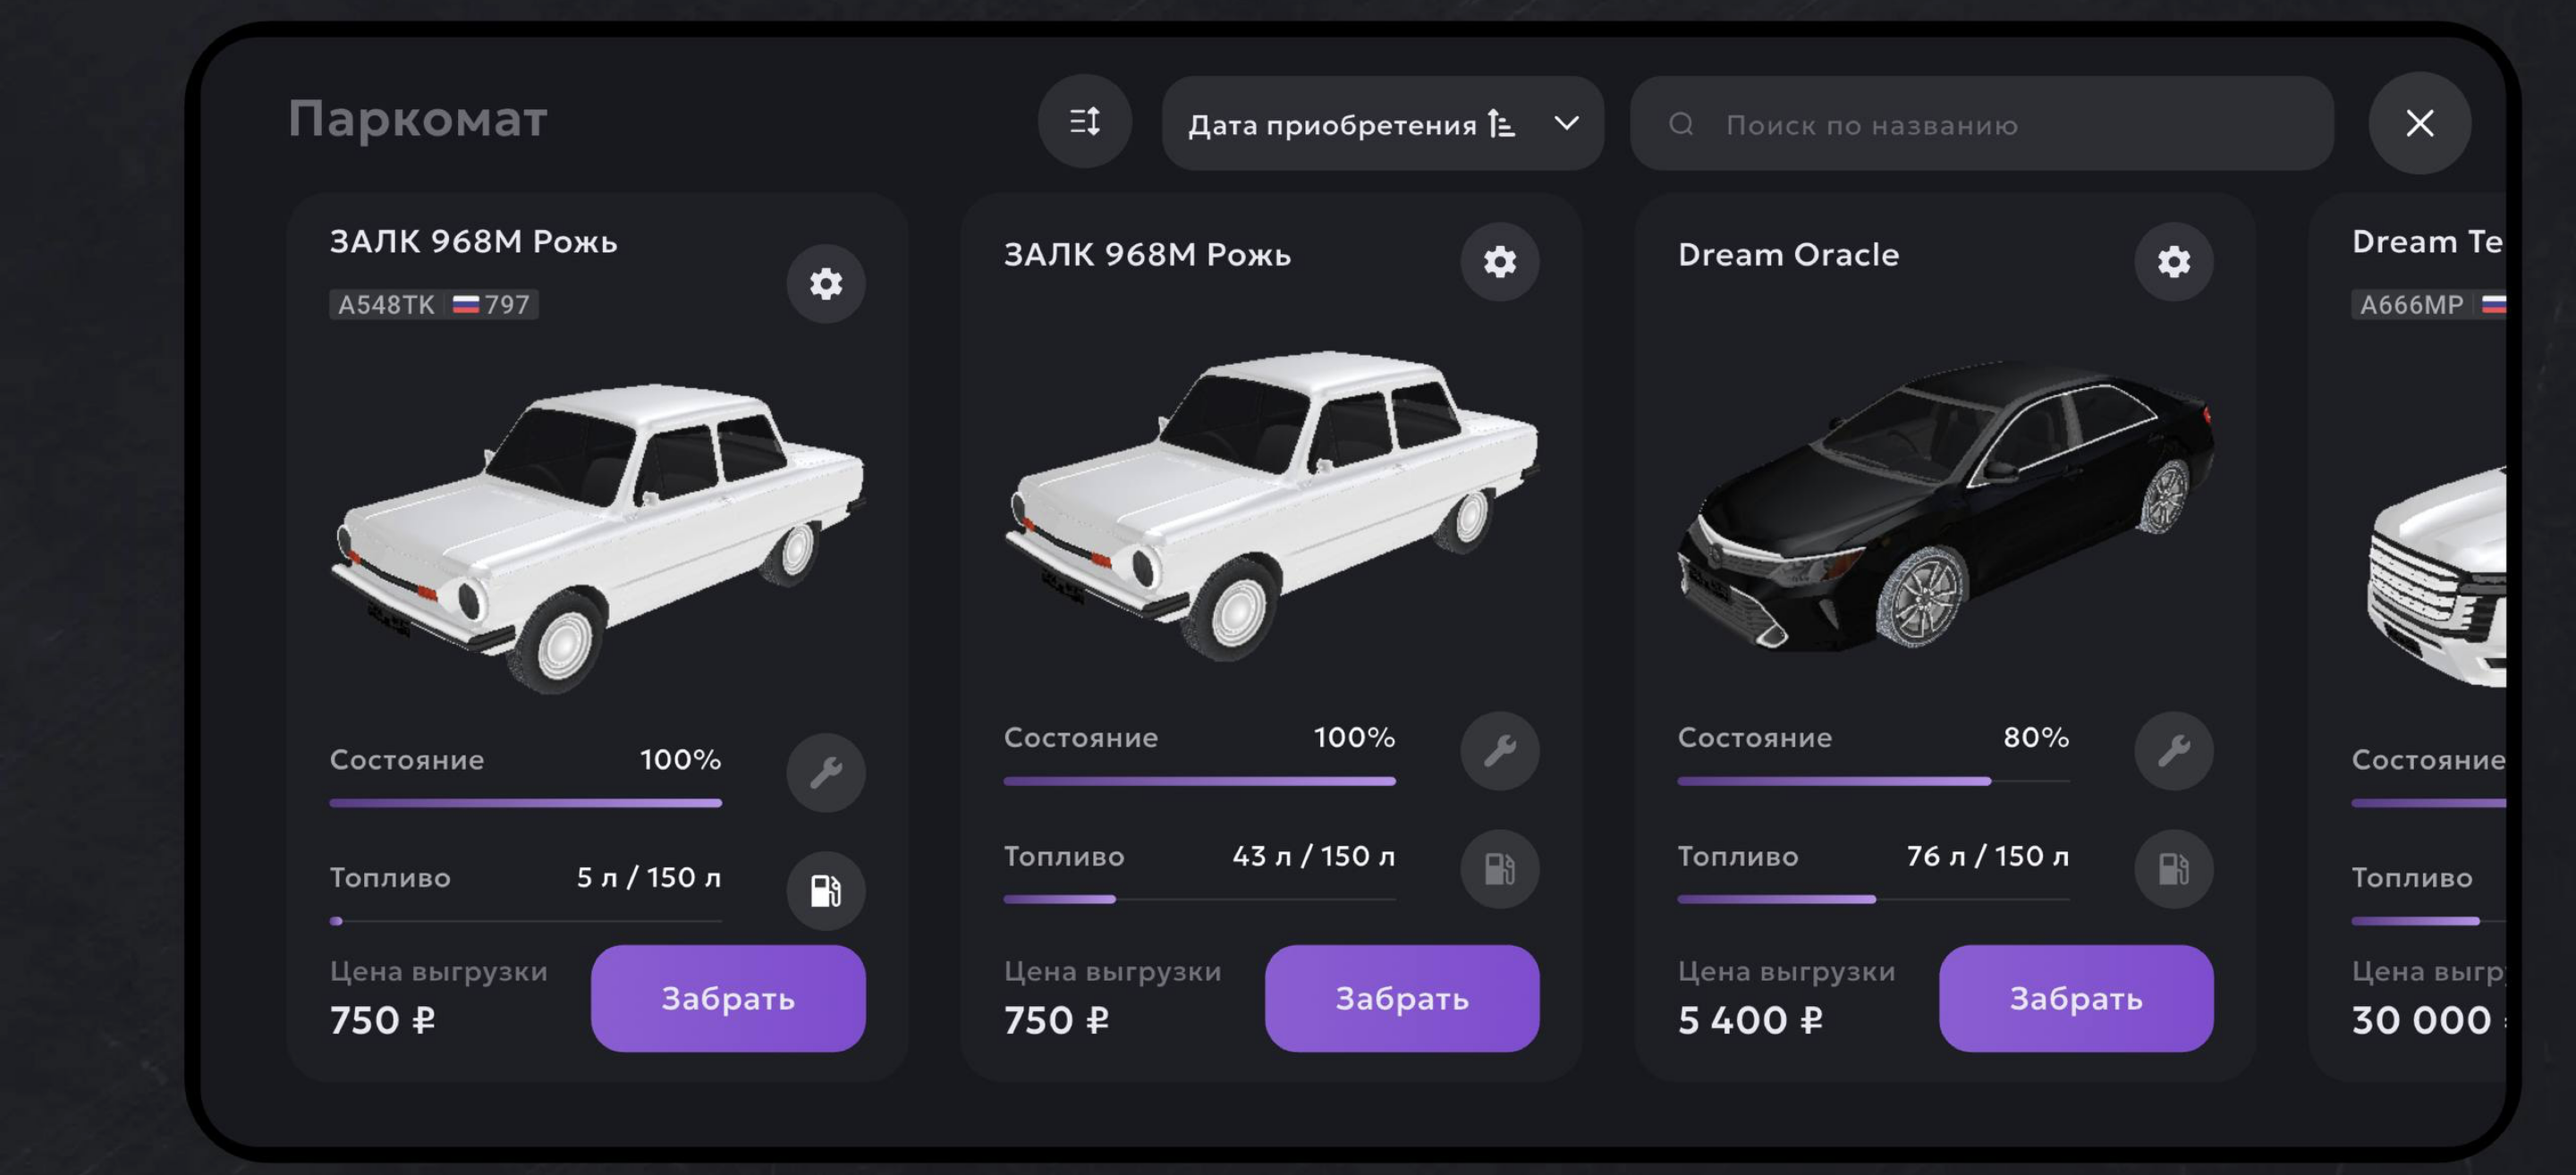This screenshot has height=1175, width=2576.
Task: Click wrench icon on plate A548TK card
Action: [x=825, y=773]
